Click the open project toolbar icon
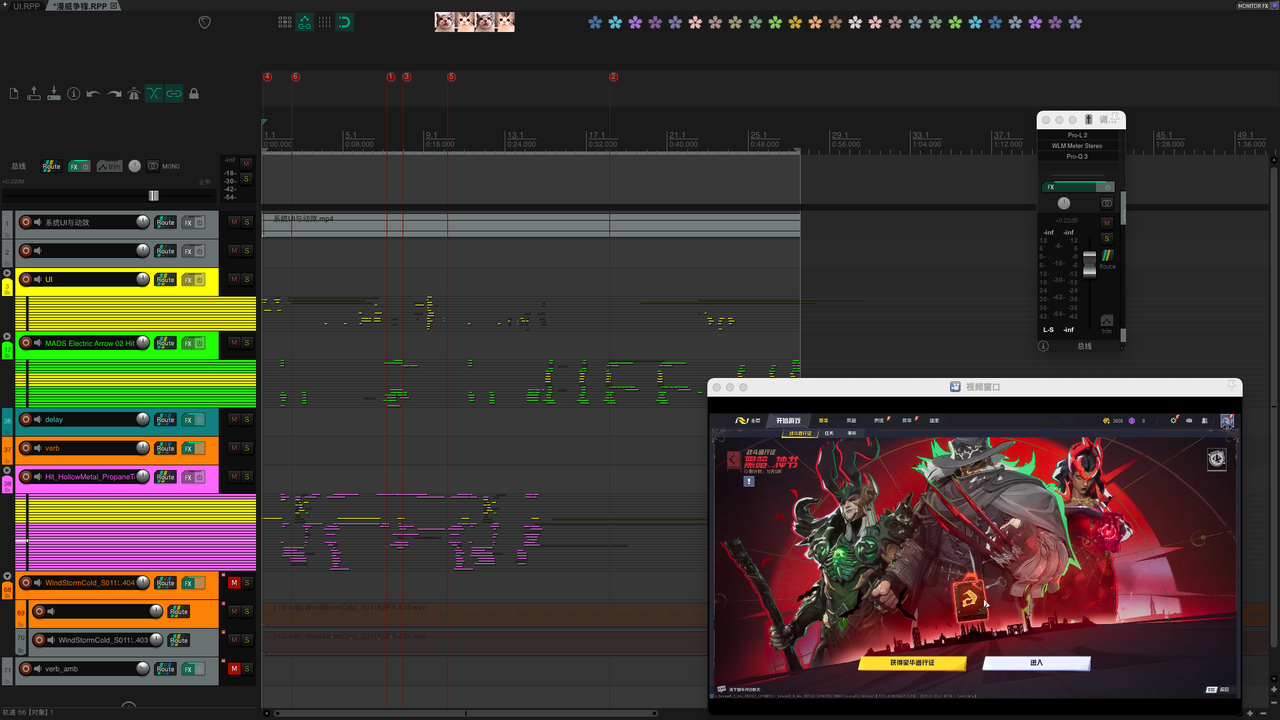The image size is (1280, 720). pos(34,93)
